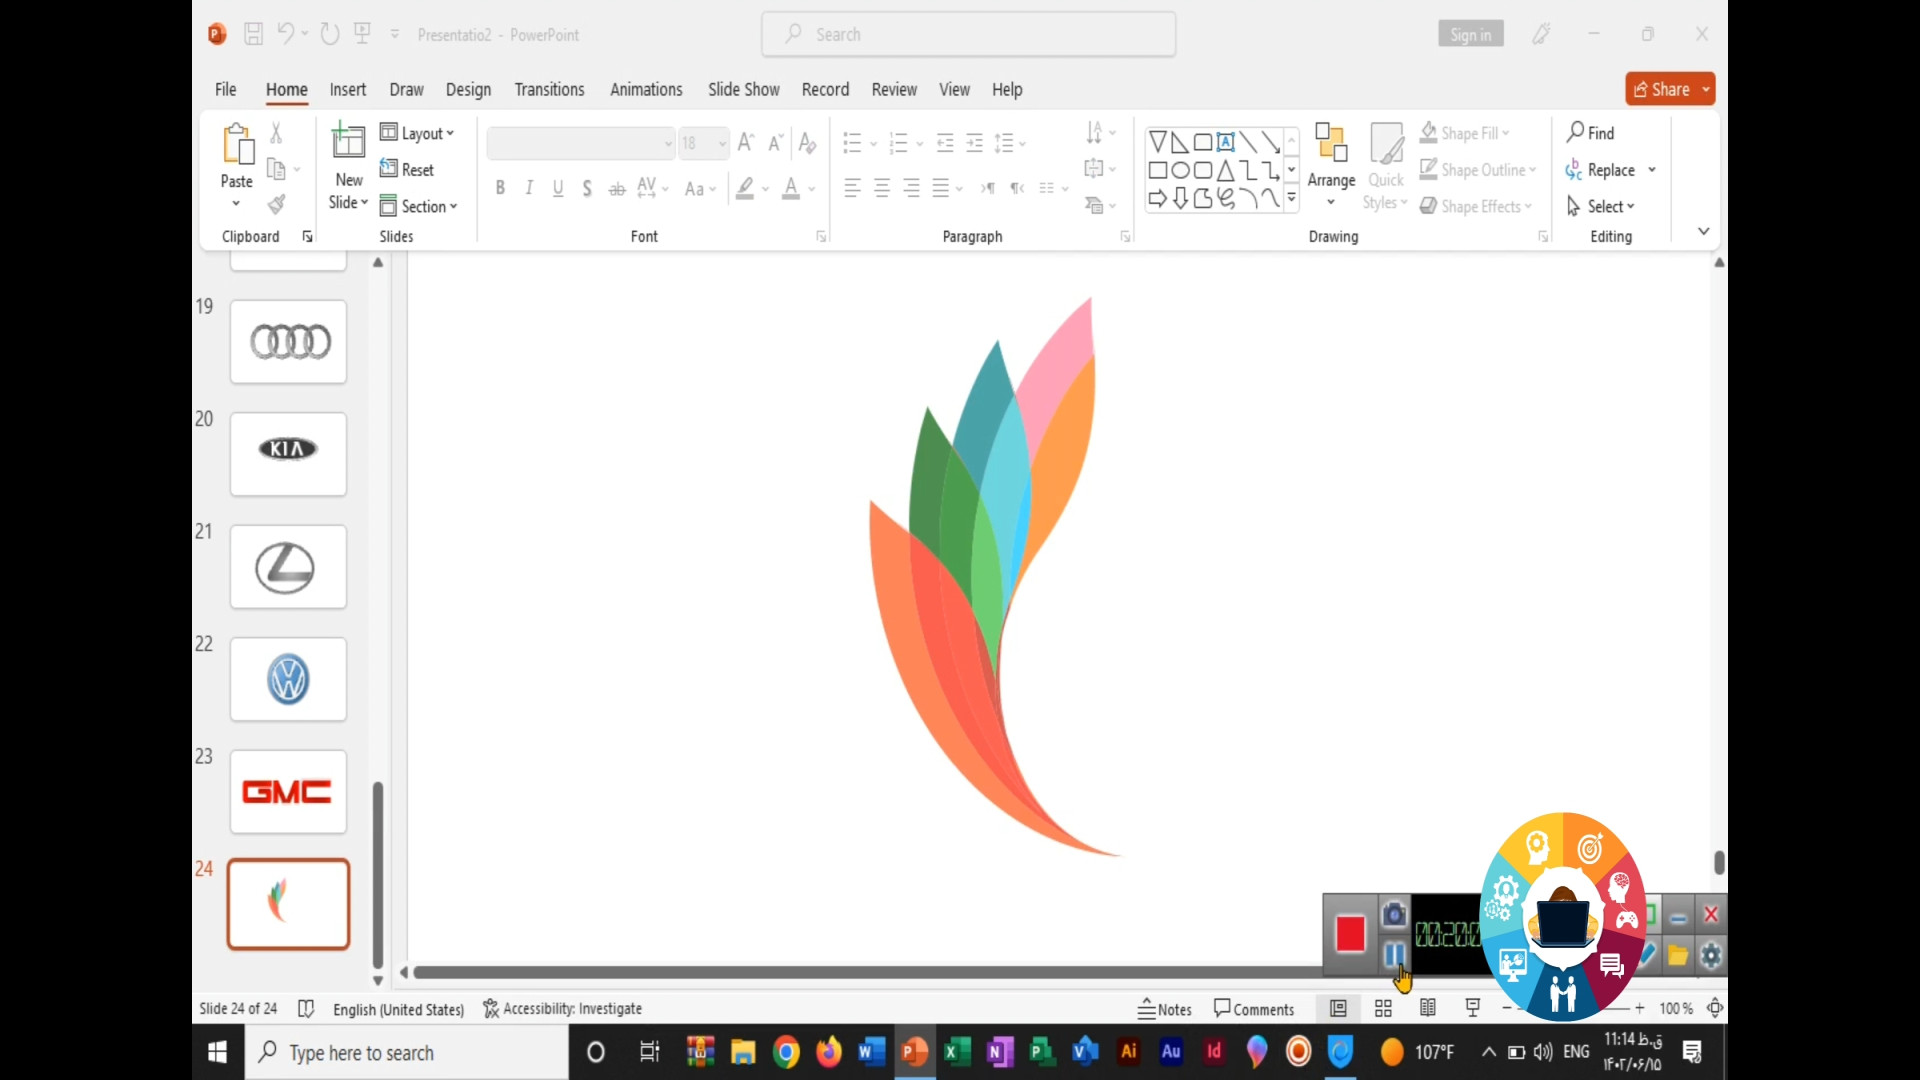The width and height of the screenshot is (1920, 1080).
Task: Click Quick Styles button
Action: point(1385,165)
